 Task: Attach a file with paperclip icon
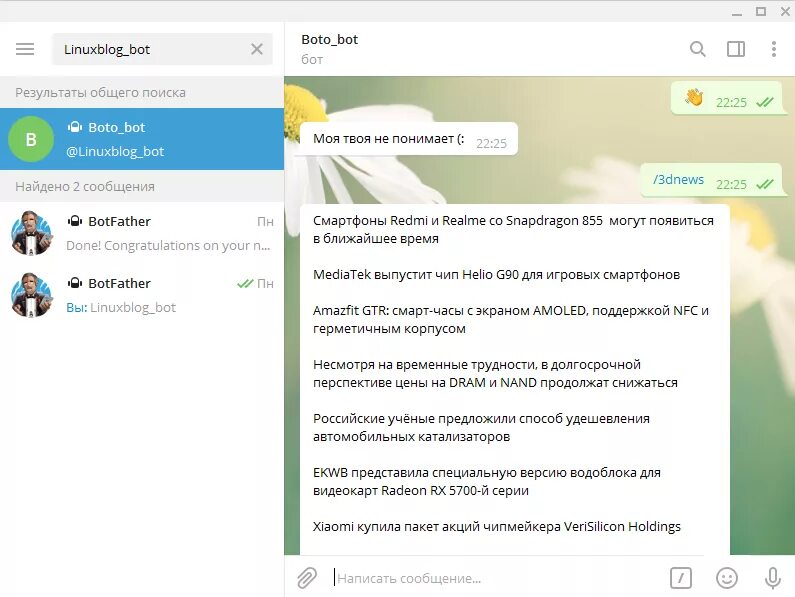(x=307, y=578)
